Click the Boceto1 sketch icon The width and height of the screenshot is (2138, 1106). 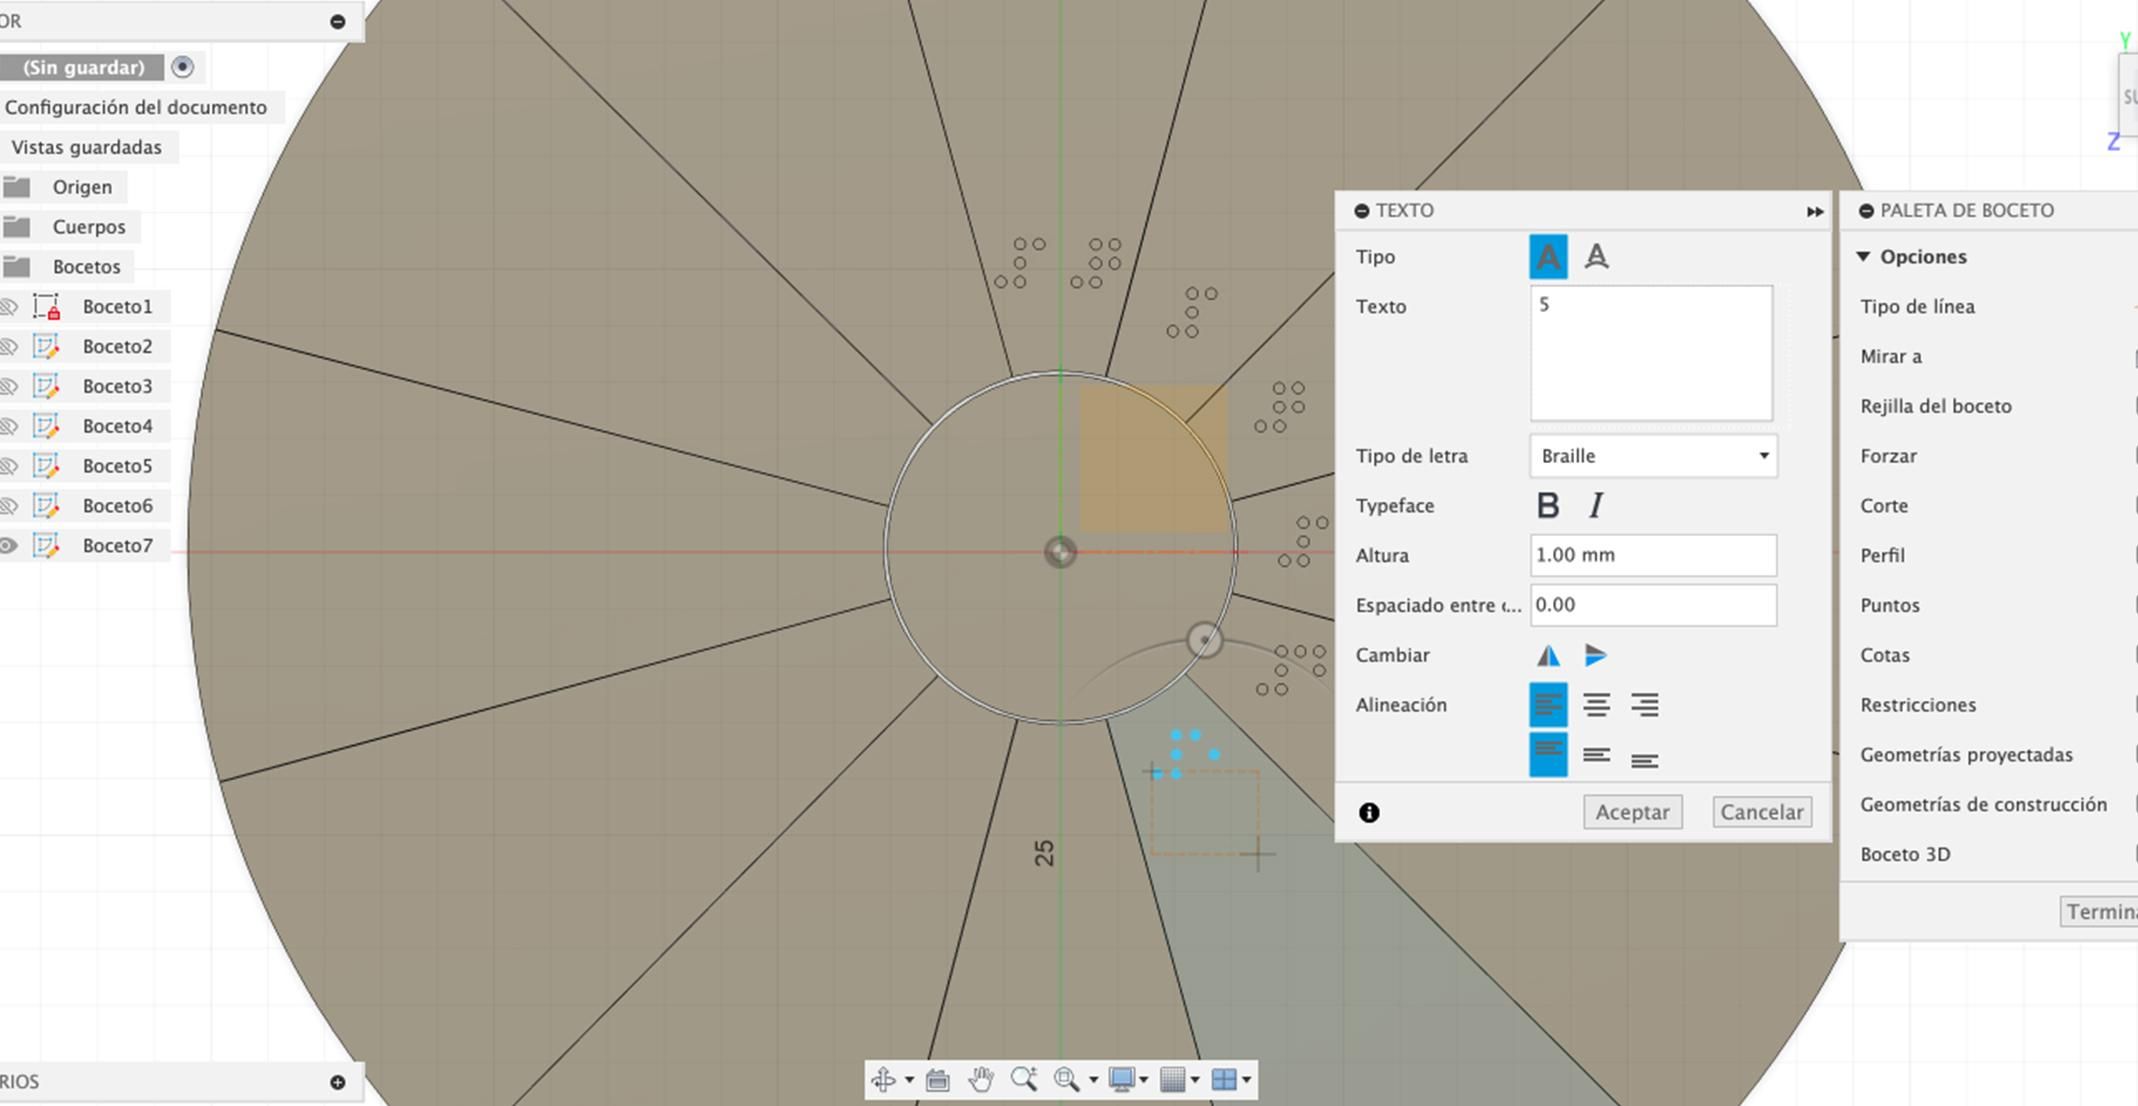tap(46, 307)
